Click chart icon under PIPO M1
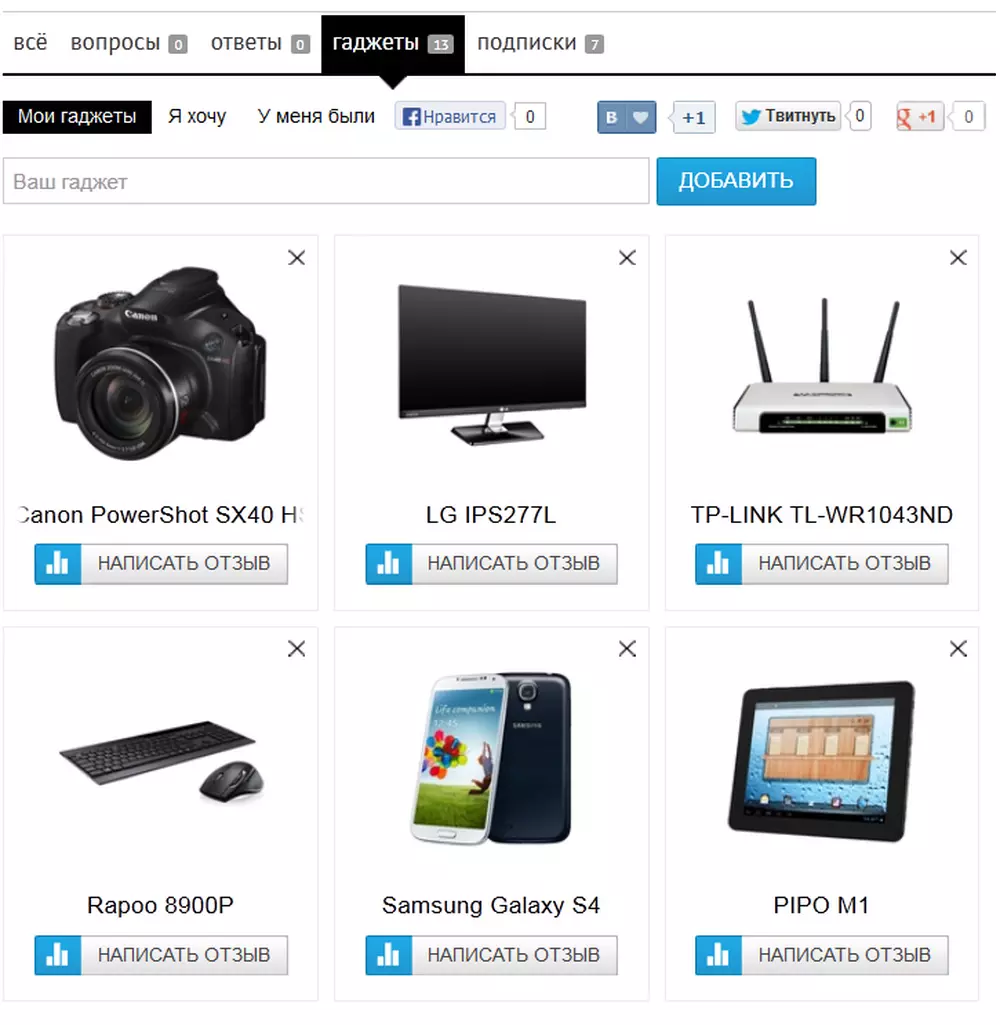1000x1025 pixels. [718, 955]
